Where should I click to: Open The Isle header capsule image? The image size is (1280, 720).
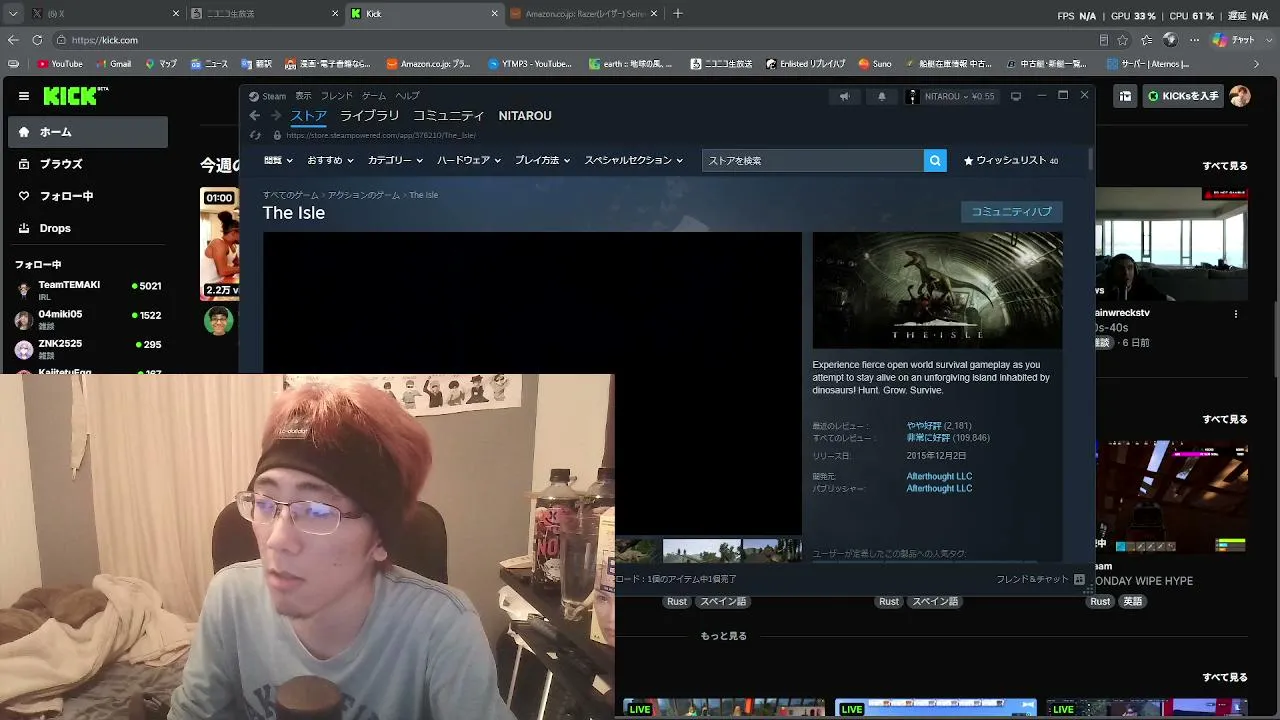click(x=937, y=290)
